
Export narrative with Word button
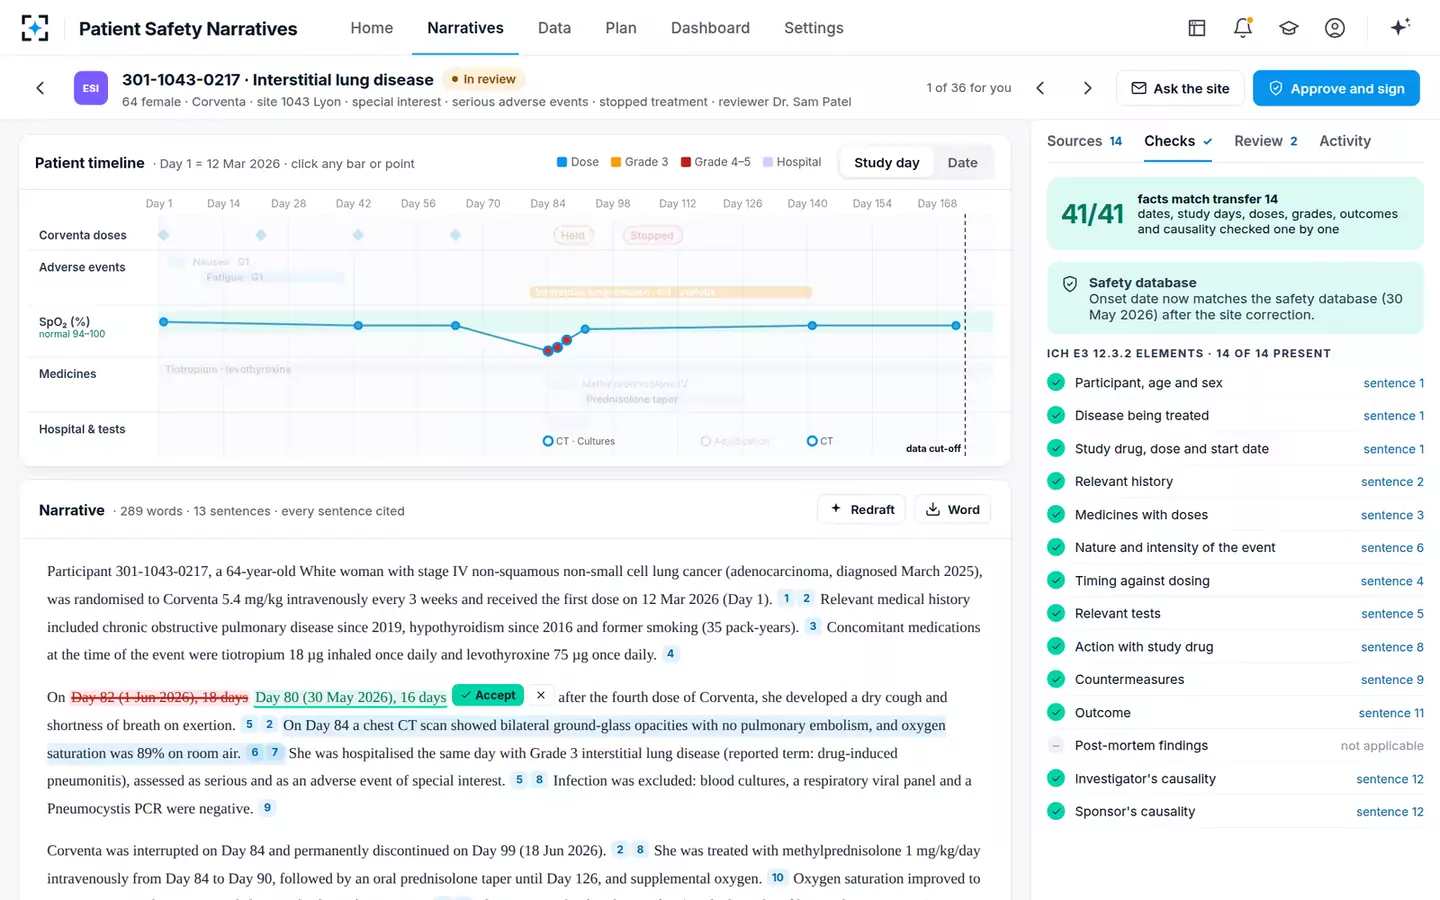(952, 509)
